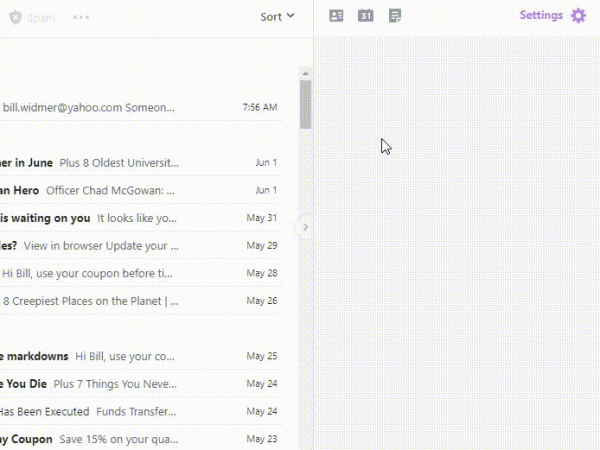
Task: Open the Sort dropdown
Action: pos(277,16)
